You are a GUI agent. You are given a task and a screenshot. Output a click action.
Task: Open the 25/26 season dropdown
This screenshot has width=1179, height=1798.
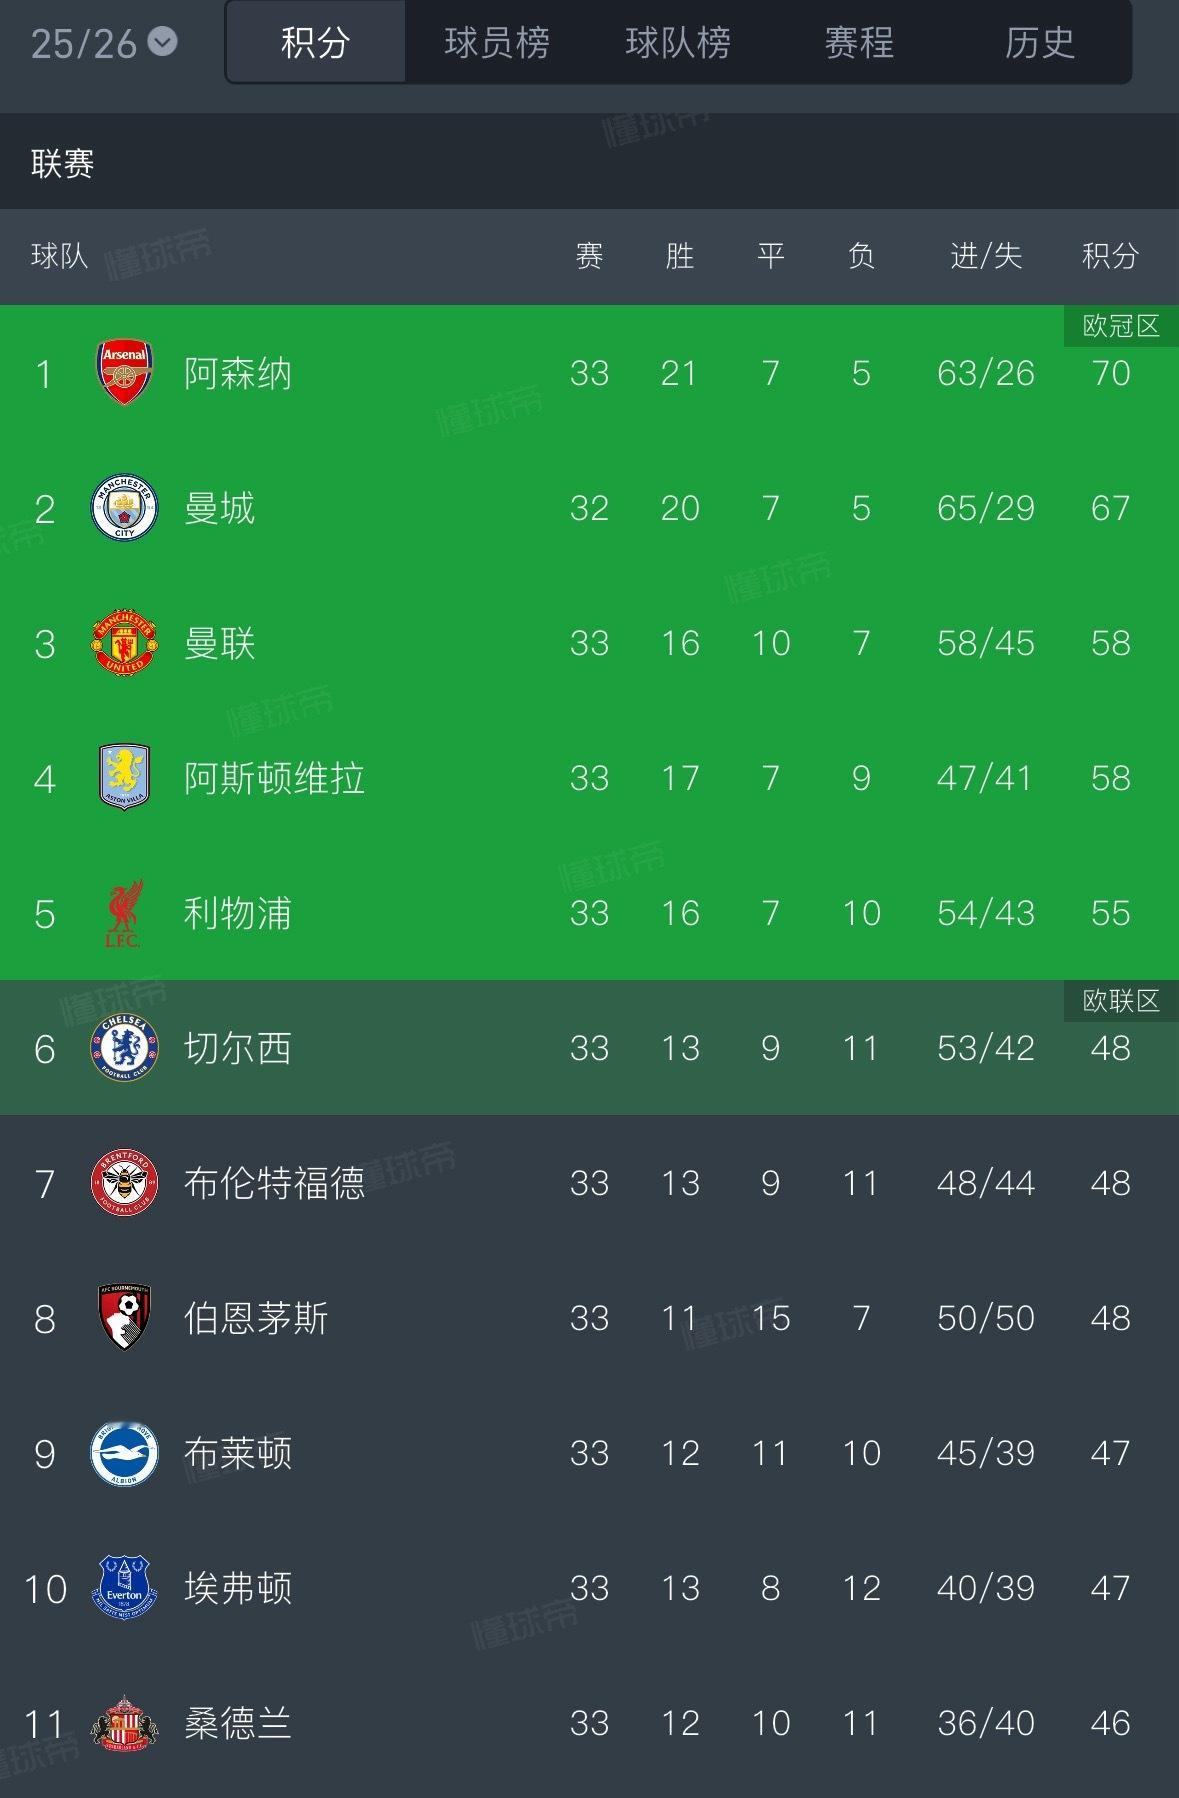104,43
